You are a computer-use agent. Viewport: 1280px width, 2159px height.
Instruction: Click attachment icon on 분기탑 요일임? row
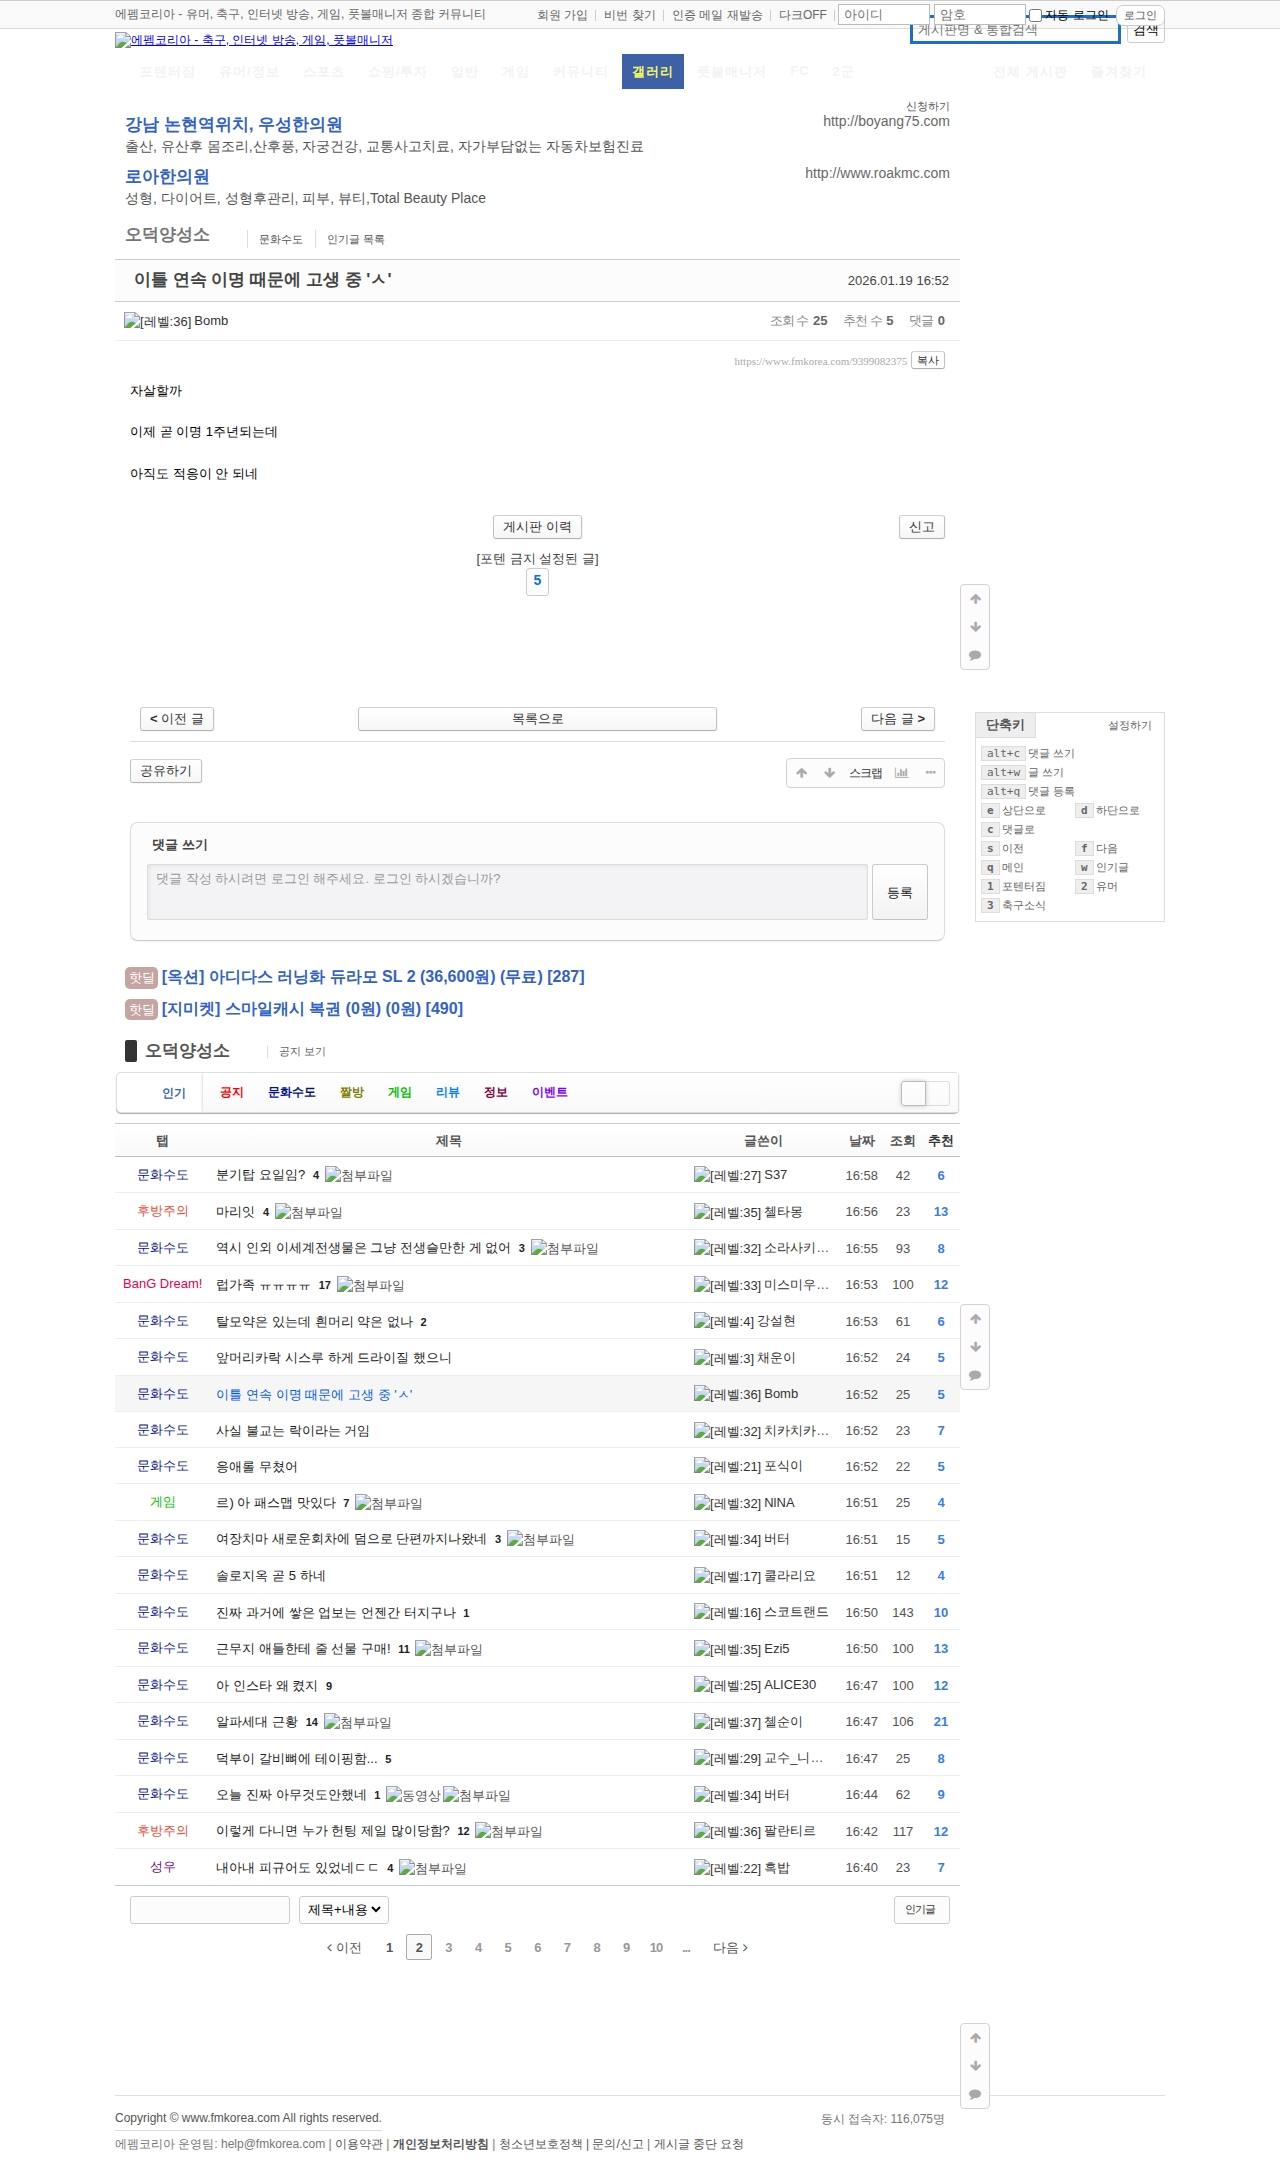coord(358,1175)
